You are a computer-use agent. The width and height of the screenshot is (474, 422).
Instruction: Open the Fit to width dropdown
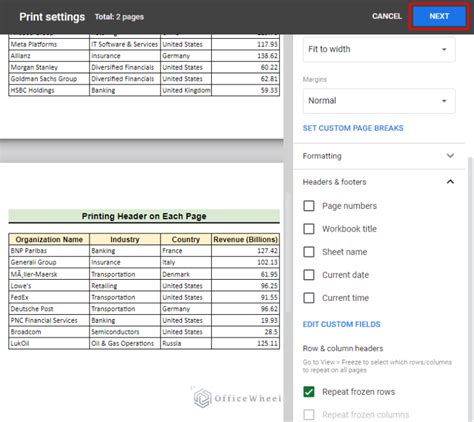point(379,49)
